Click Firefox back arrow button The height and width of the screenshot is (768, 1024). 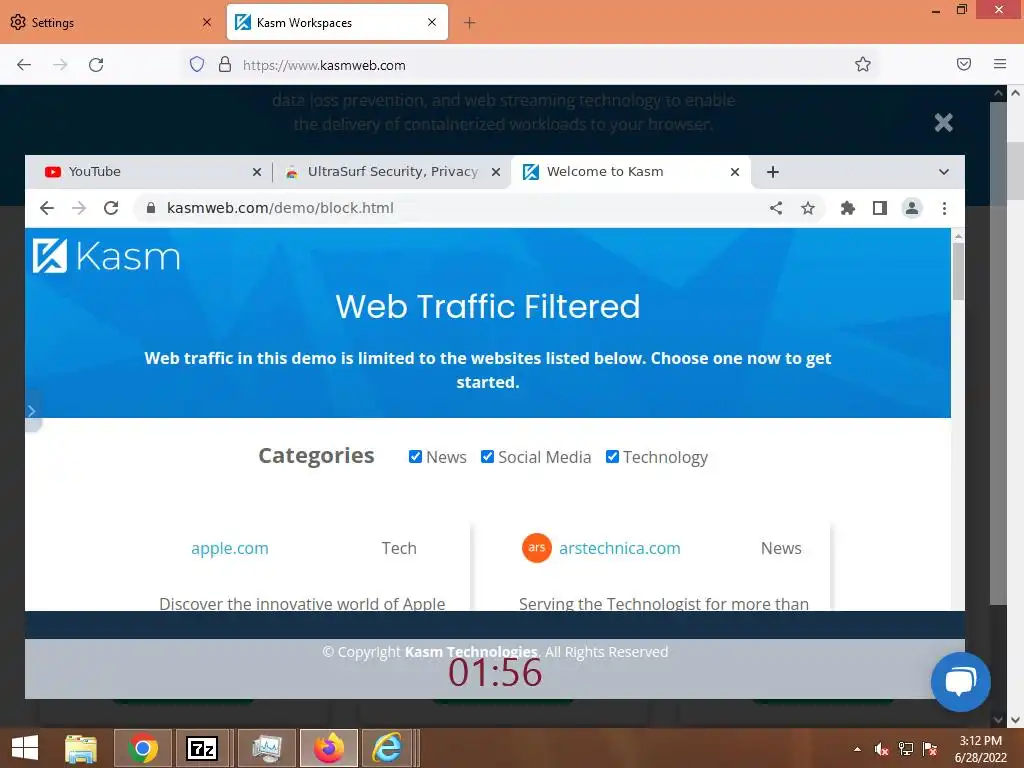[24, 65]
